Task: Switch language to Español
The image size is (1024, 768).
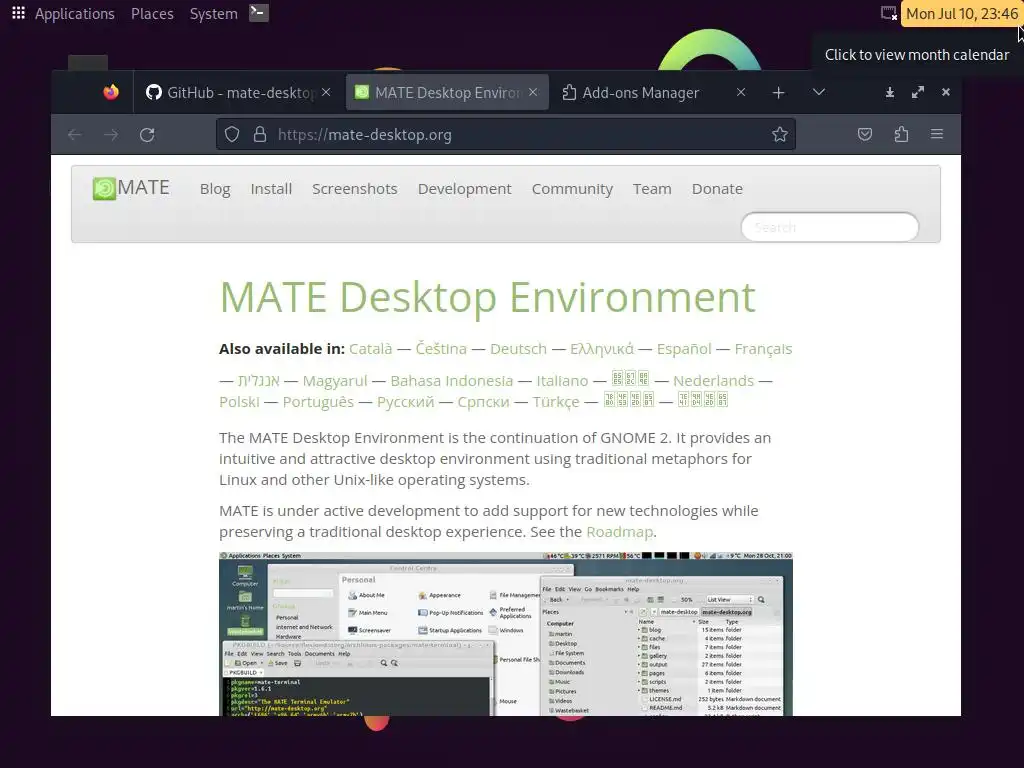Action: 684,349
